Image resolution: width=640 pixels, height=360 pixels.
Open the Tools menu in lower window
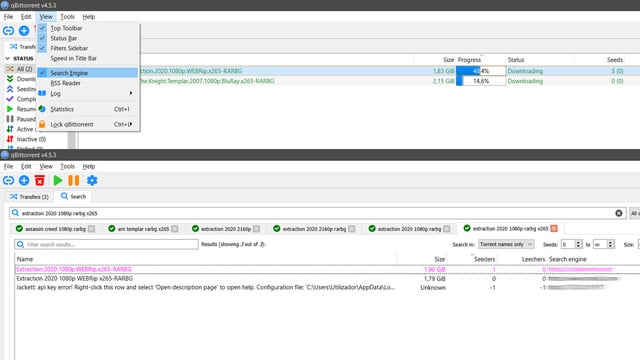click(x=67, y=167)
